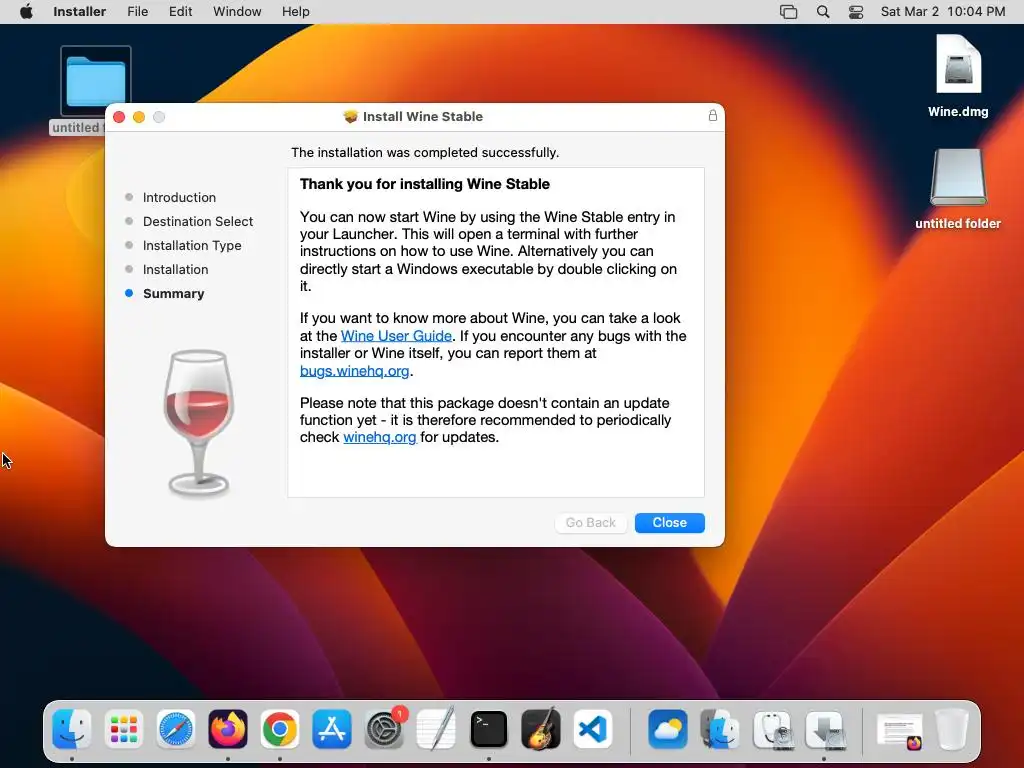Click the installation completed successfully message
Image resolution: width=1024 pixels, height=768 pixels.
click(x=425, y=152)
